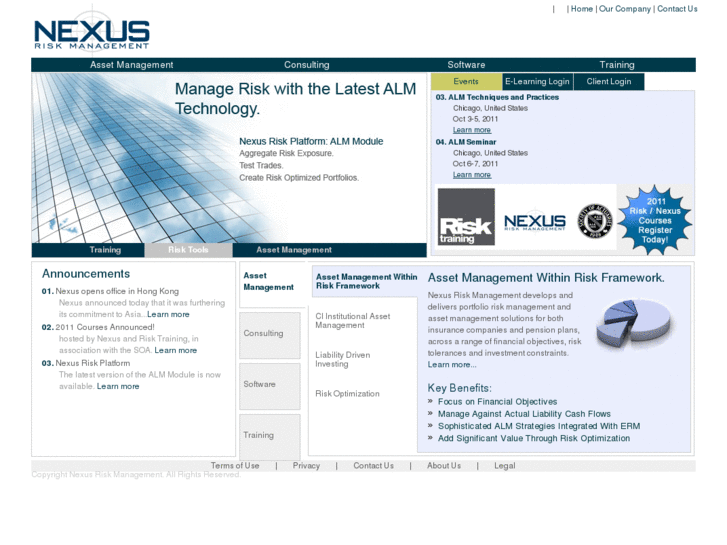This screenshot has width=727, height=545.
Task: Open Contact Us footer link
Action: coord(373,466)
